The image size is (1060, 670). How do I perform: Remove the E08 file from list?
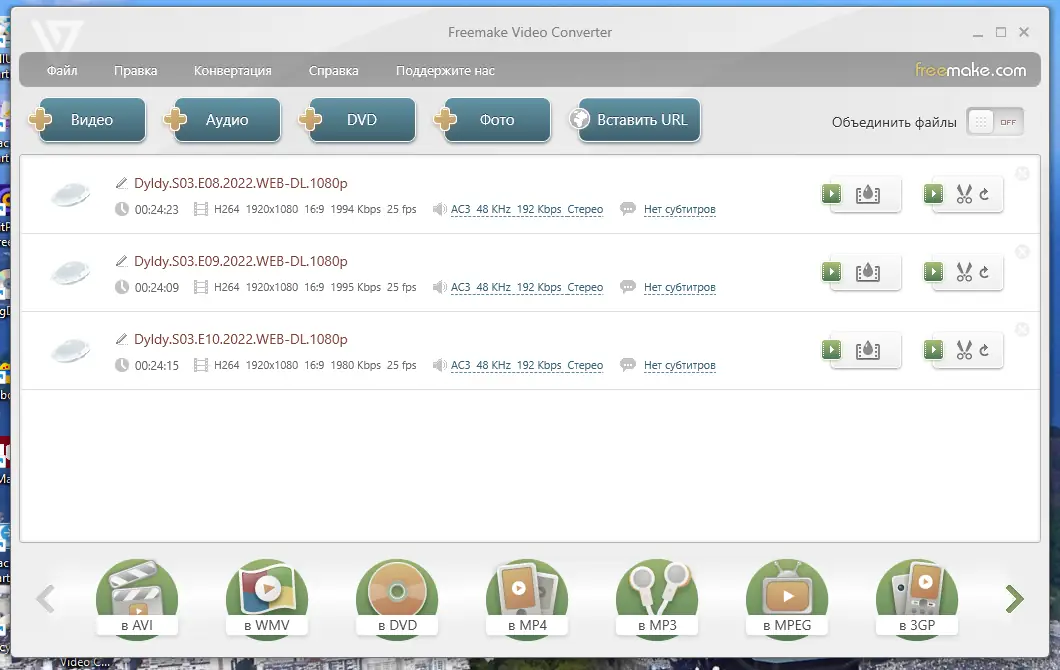(1022, 174)
